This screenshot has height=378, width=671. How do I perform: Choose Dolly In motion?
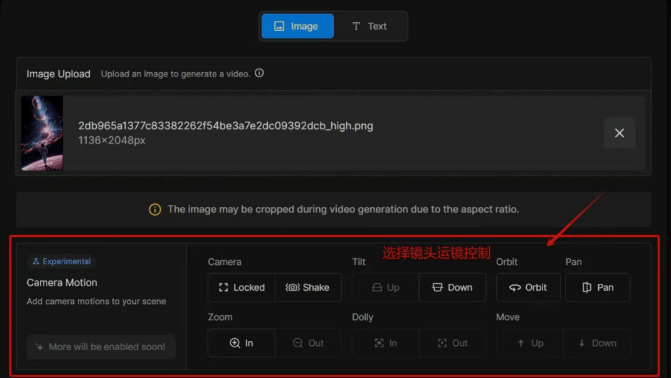386,343
